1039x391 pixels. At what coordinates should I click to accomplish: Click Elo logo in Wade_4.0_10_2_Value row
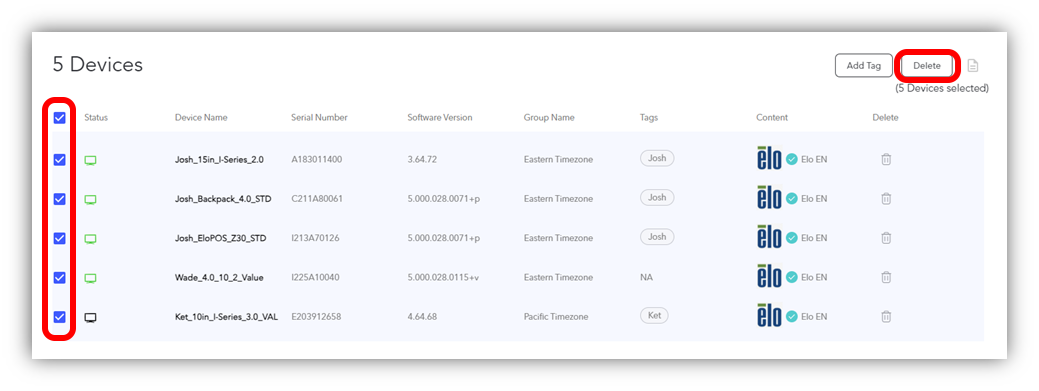tap(769, 276)
